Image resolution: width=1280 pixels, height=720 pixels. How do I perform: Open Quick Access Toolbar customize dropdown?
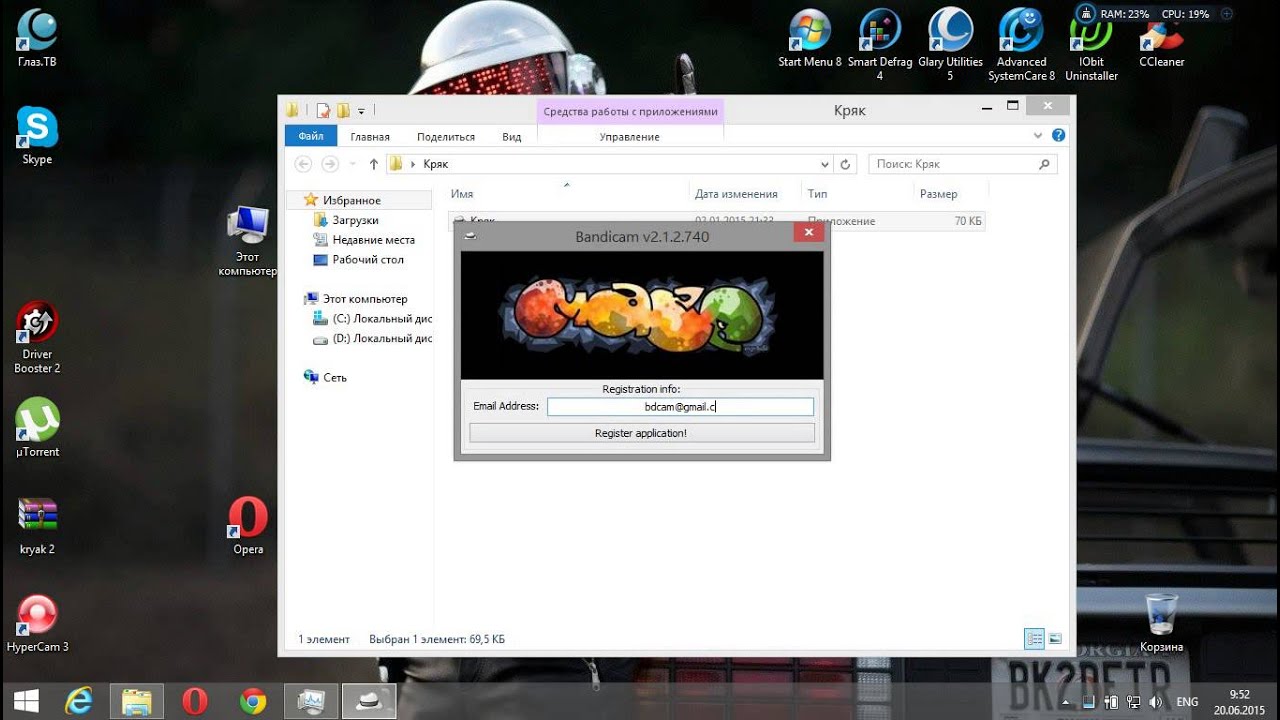click(361, 111)
